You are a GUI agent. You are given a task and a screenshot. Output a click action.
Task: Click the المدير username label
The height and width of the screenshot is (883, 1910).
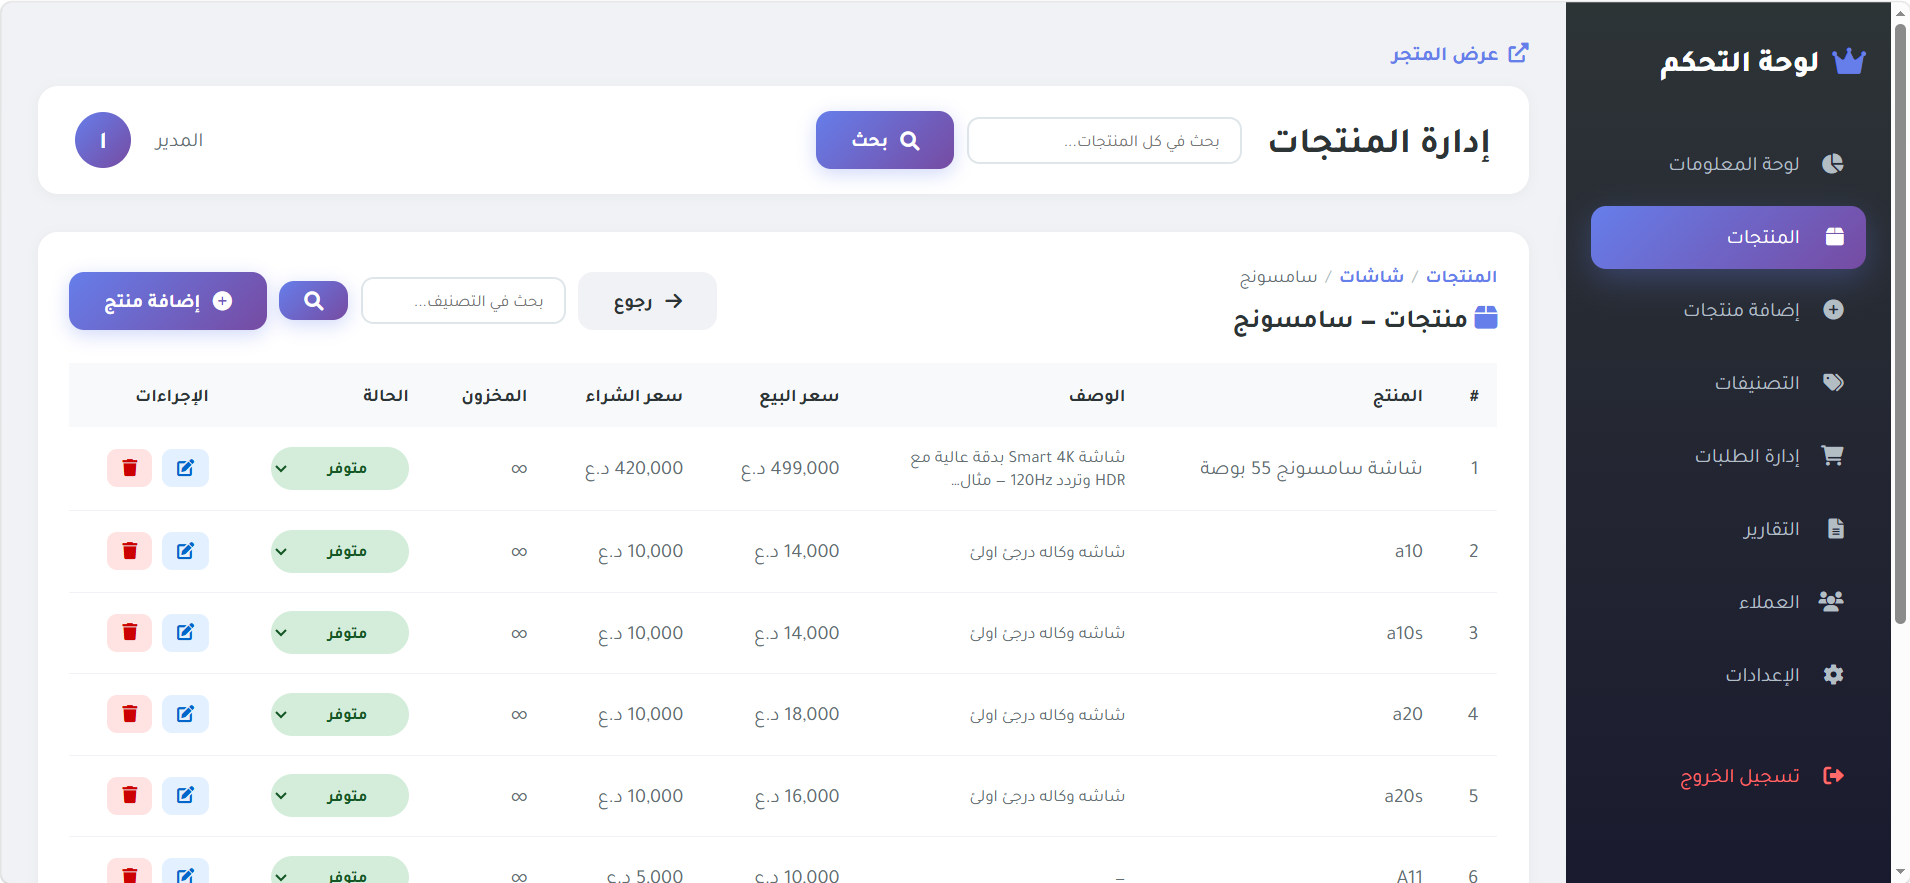click(179, 140)
